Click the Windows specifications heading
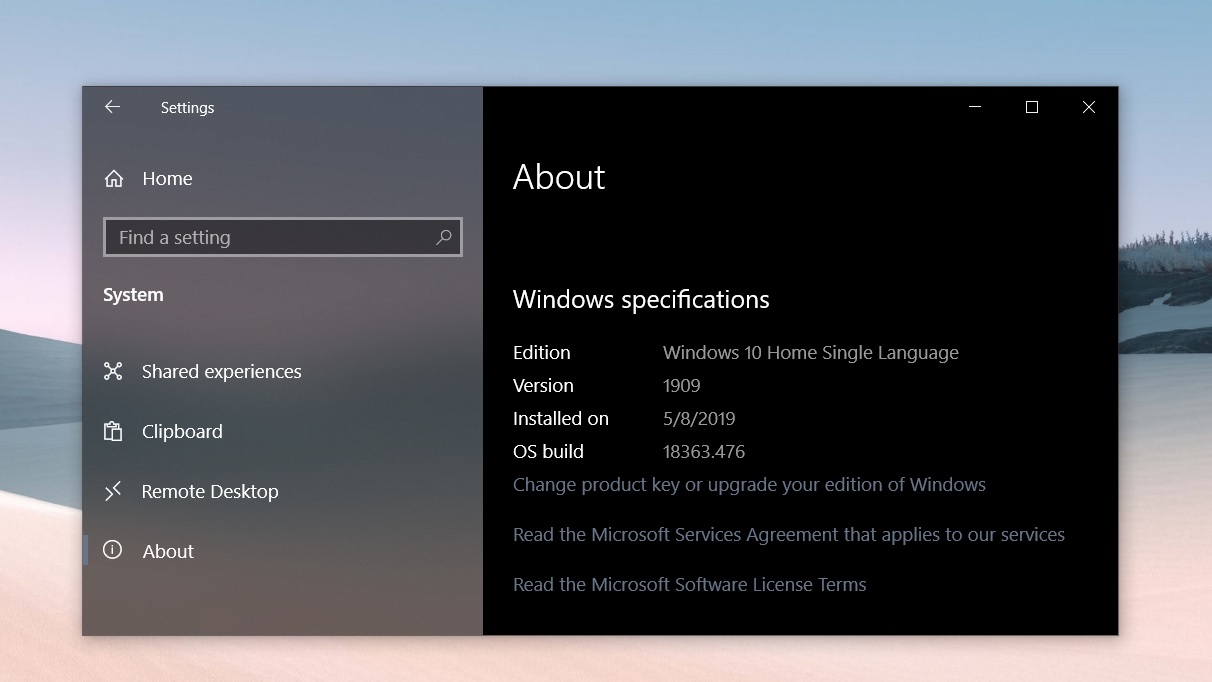 pos(641,299)
